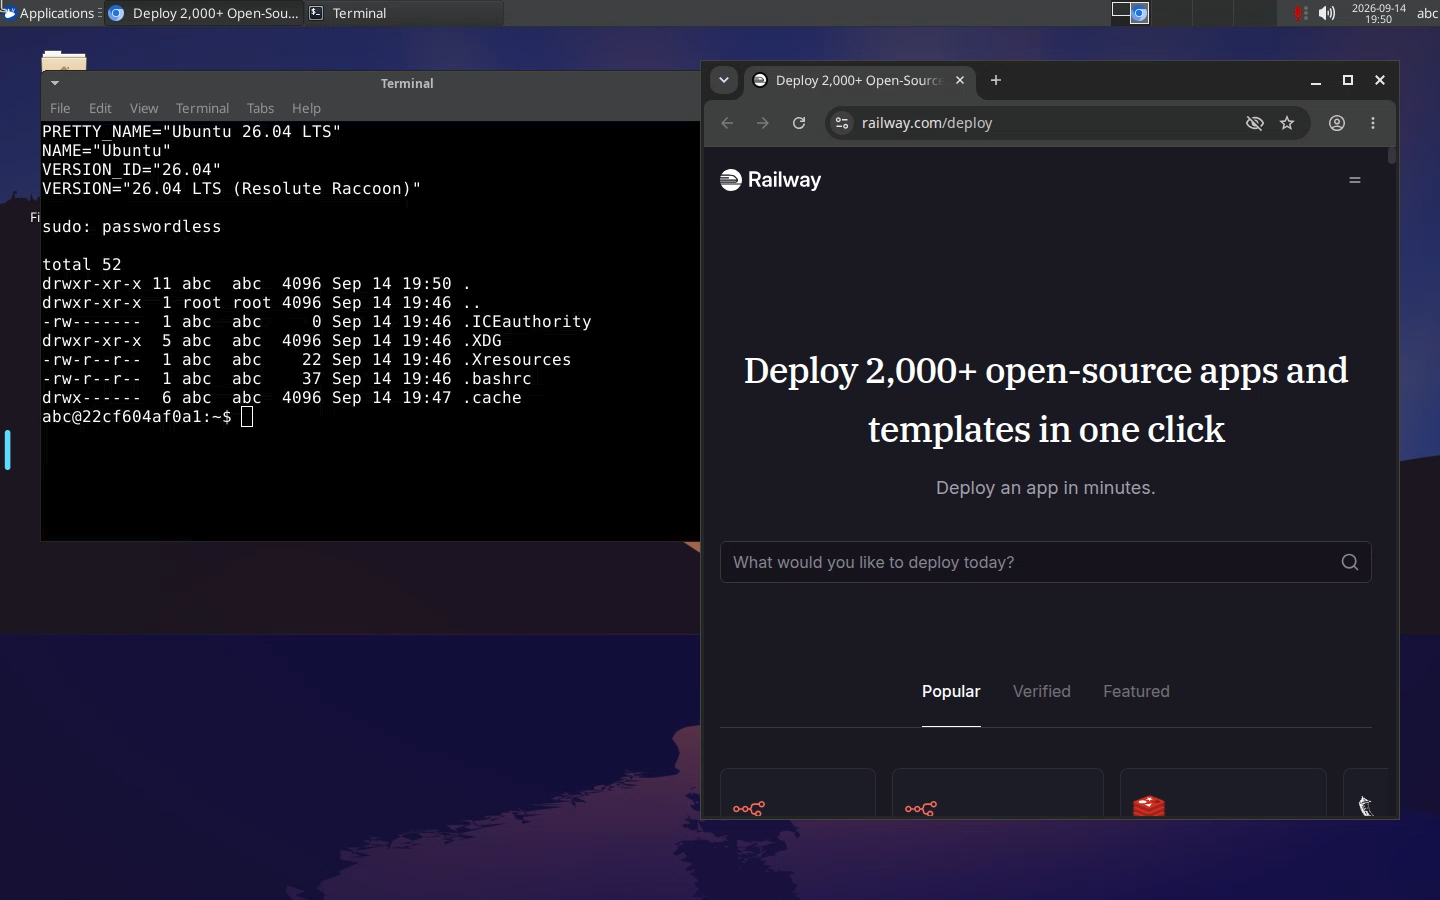Bookmark this page with the star
Image resolution: width=1440 pixels, height=900 pixels.
[x=1287, y=123]
